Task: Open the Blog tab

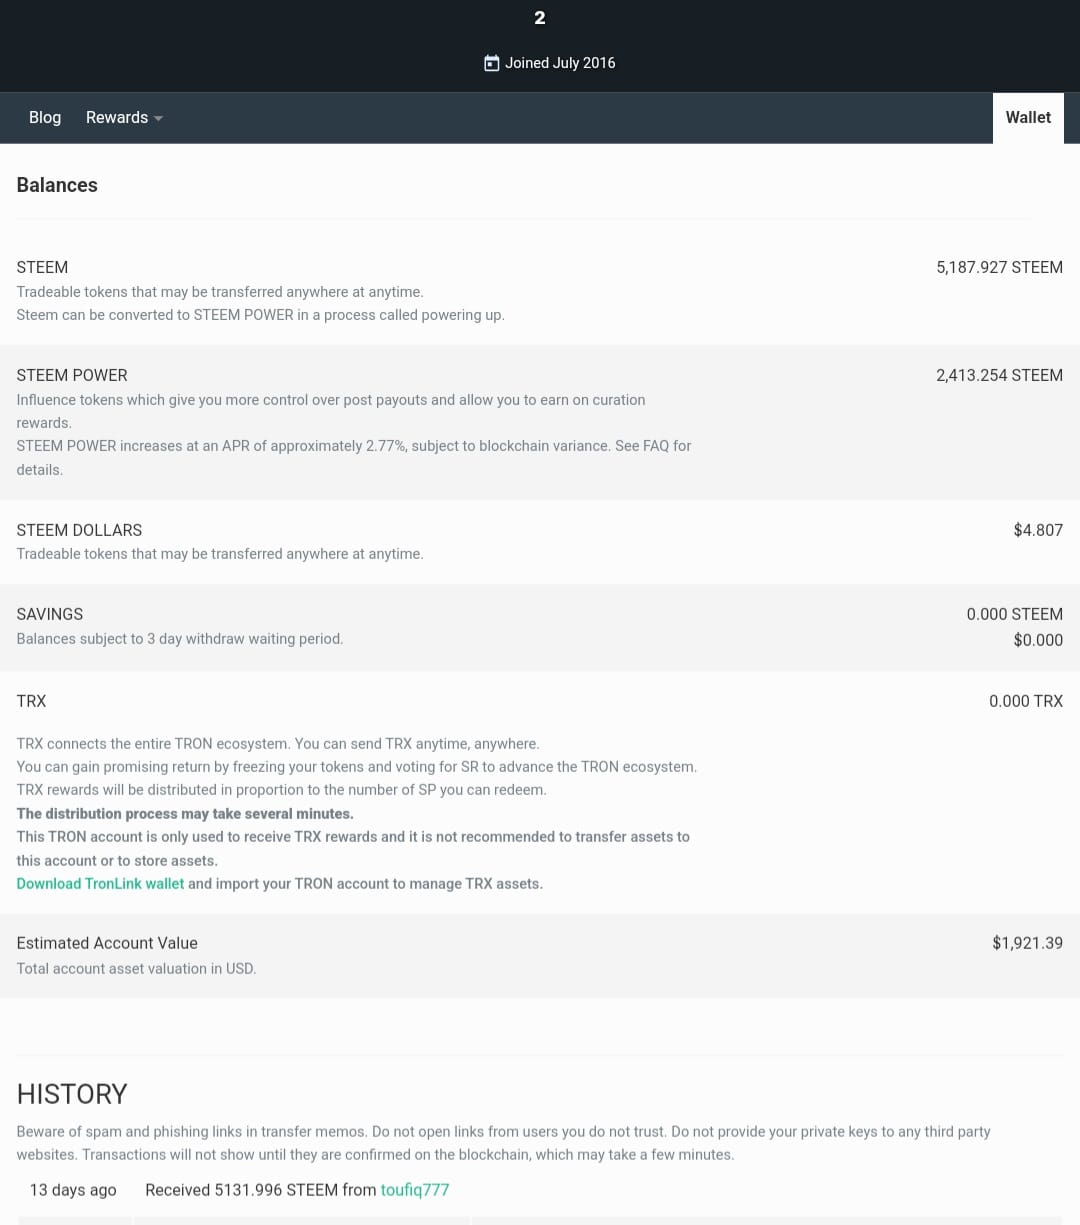Action: (45, 117)
